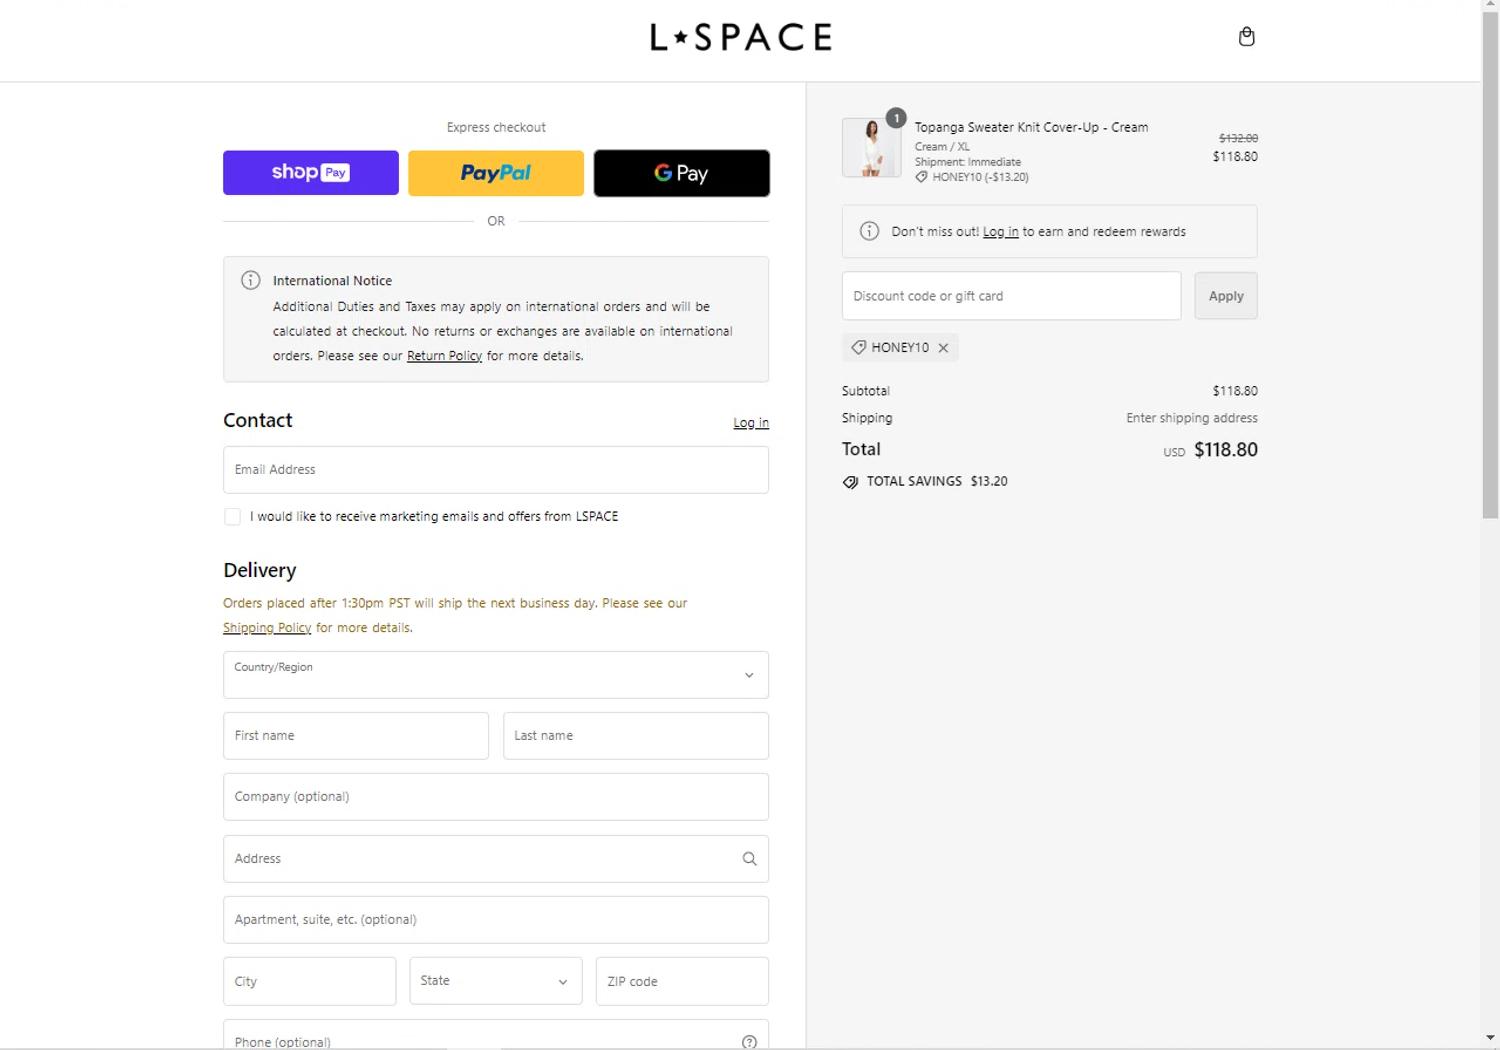
Task: Pay with Google Pay
Action: tap(682, 173)
